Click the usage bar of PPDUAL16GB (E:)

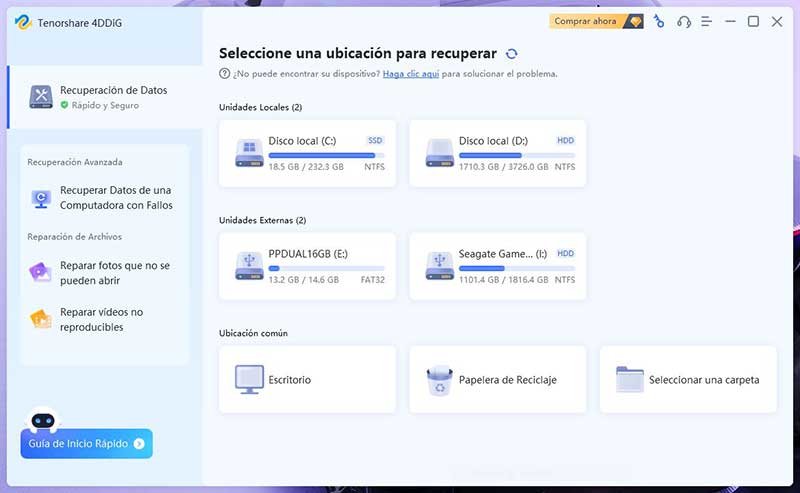point(327,268)
